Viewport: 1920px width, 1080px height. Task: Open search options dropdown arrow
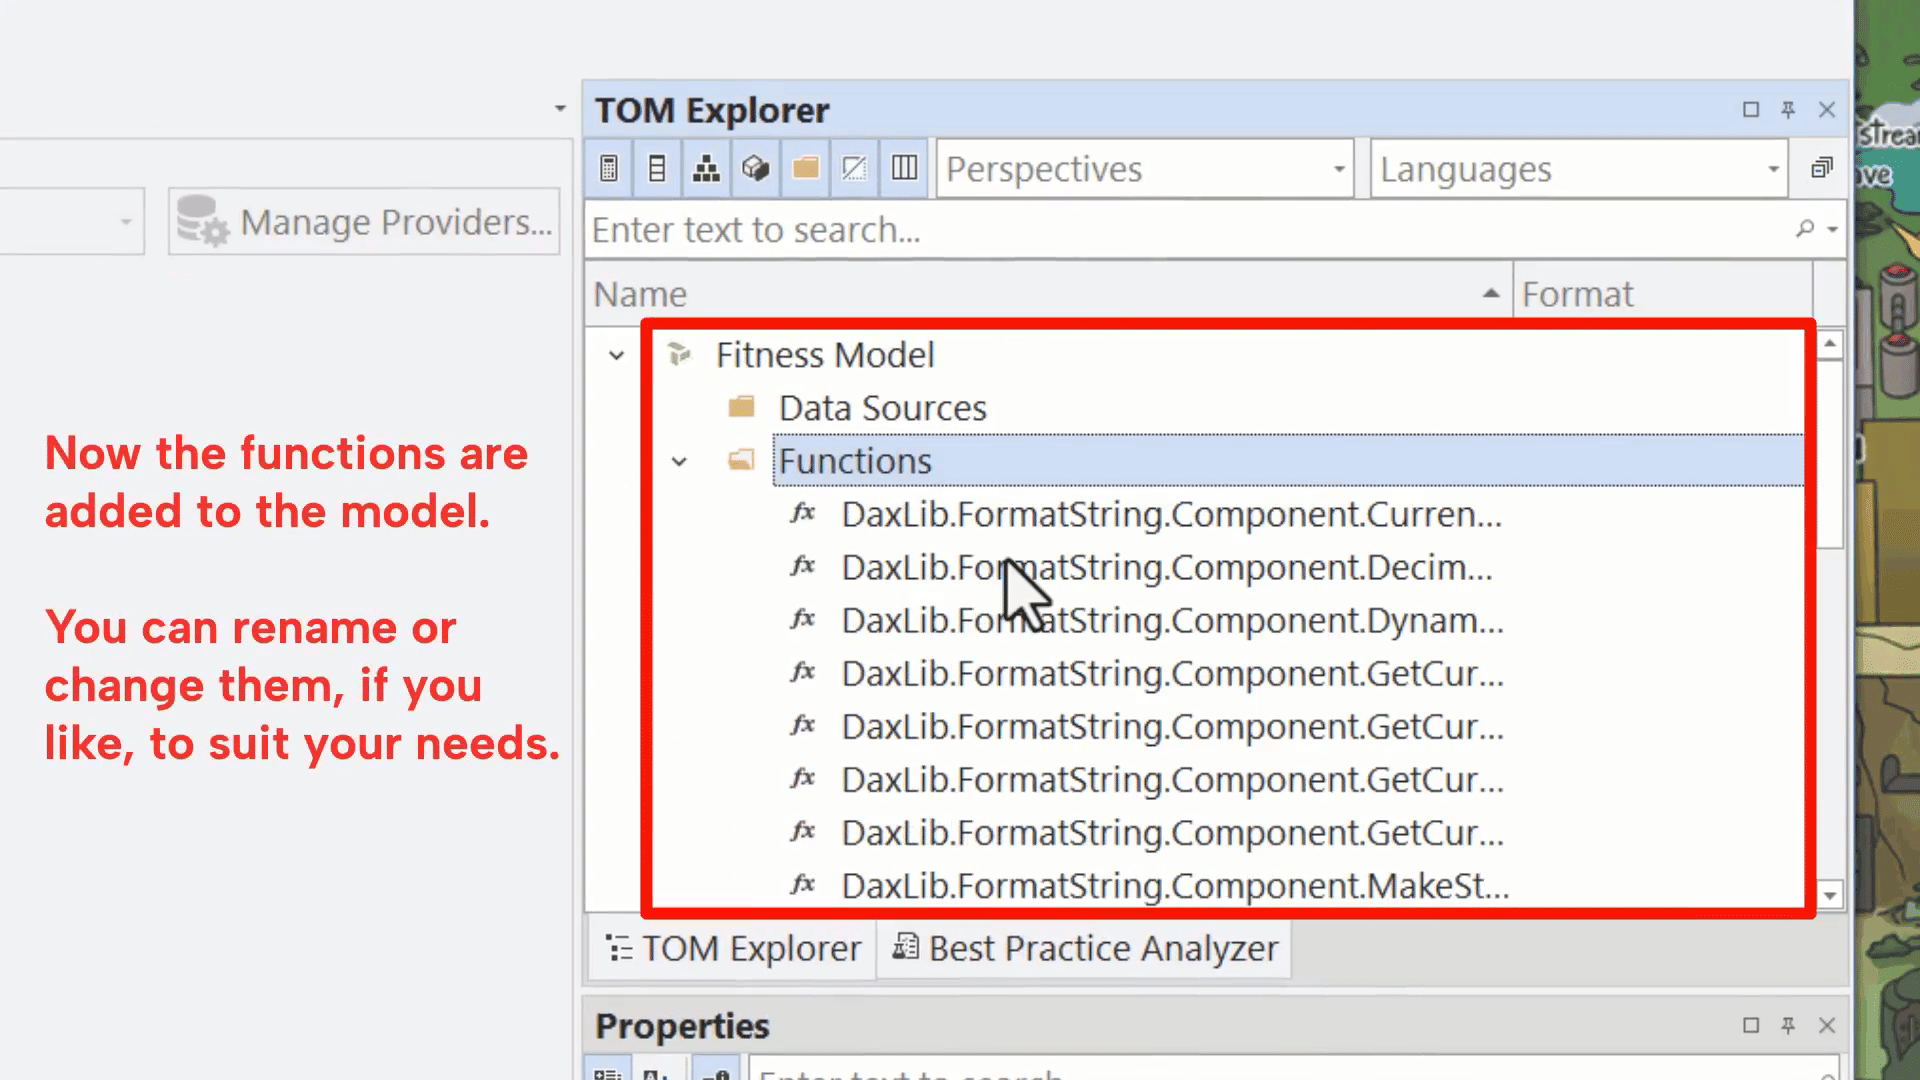(x=1832, y=229)
